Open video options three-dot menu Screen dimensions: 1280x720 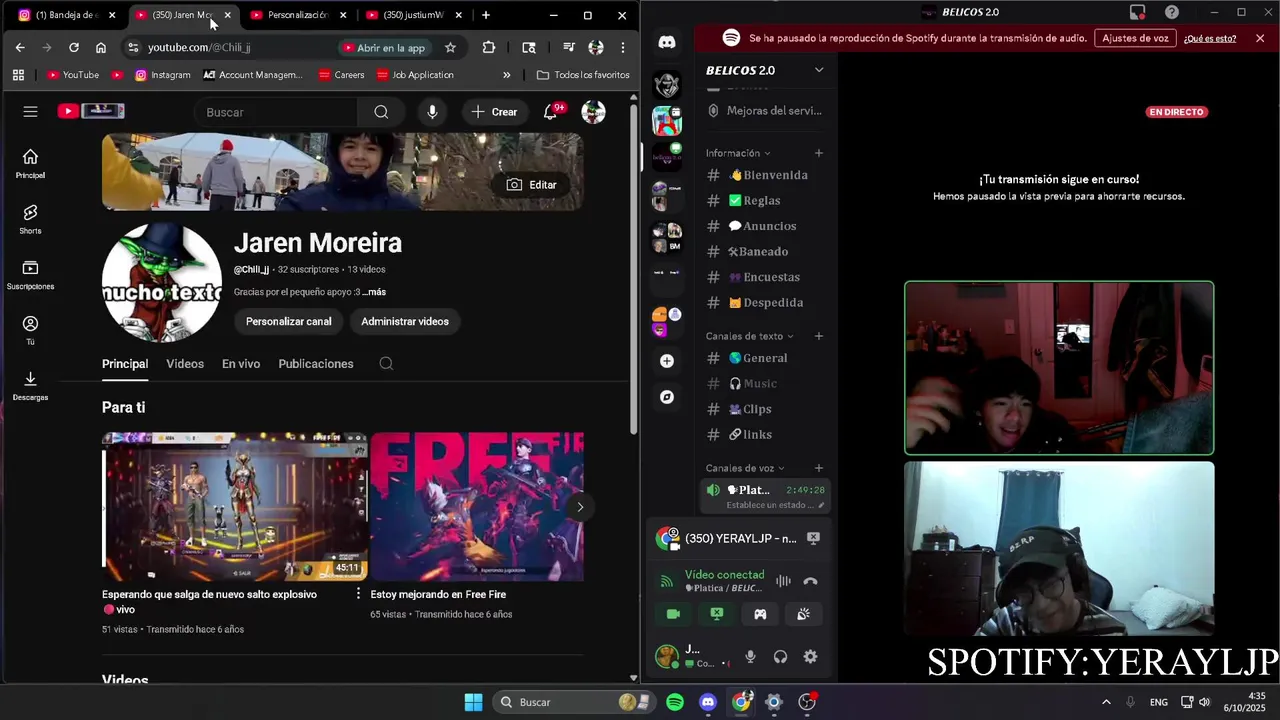point(358,594)
